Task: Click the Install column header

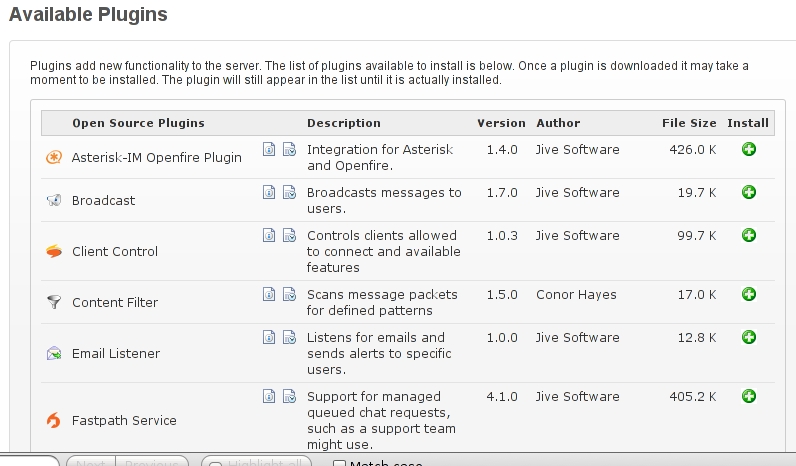Action: point(747,123)
